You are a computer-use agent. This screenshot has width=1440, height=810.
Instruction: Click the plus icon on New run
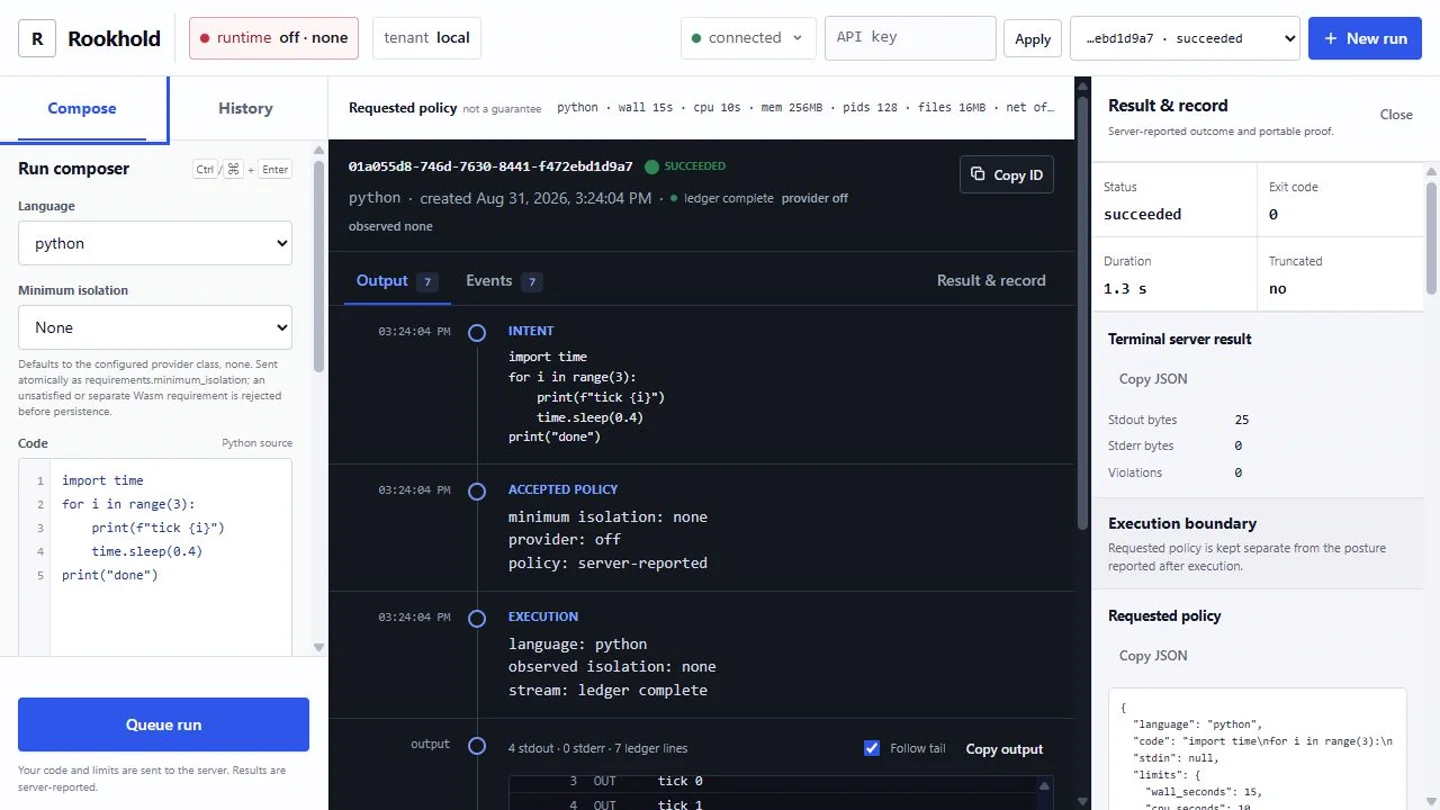coord(1330,38)
